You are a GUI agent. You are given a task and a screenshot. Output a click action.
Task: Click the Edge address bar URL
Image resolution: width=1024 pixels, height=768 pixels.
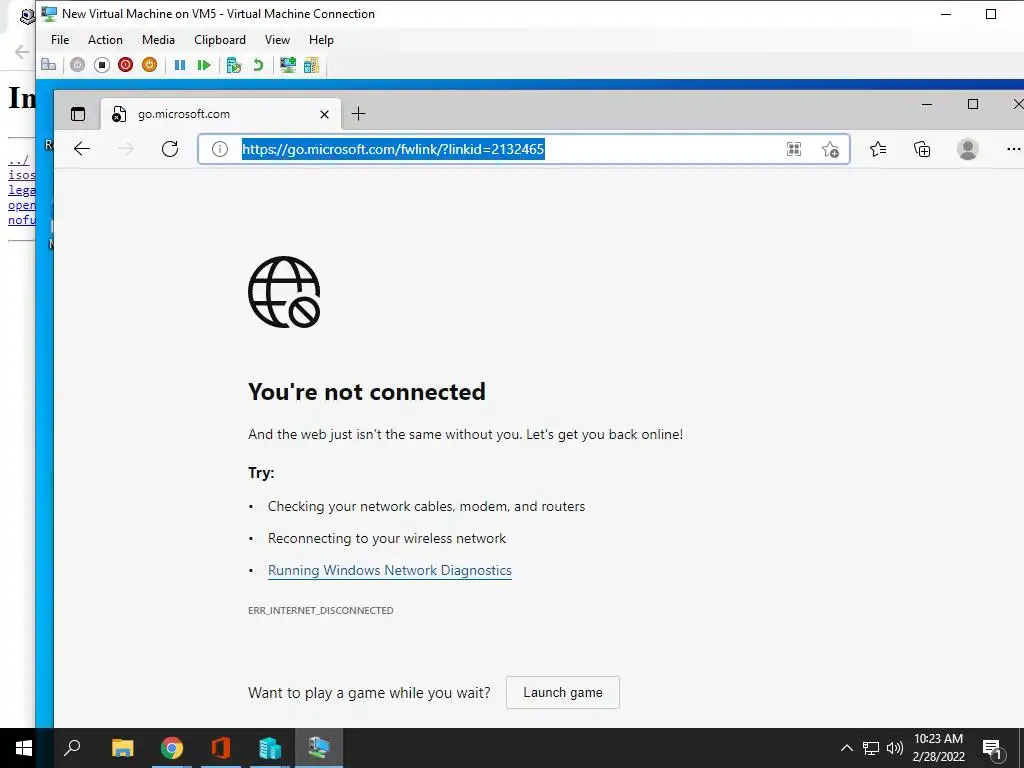[393, 149]
